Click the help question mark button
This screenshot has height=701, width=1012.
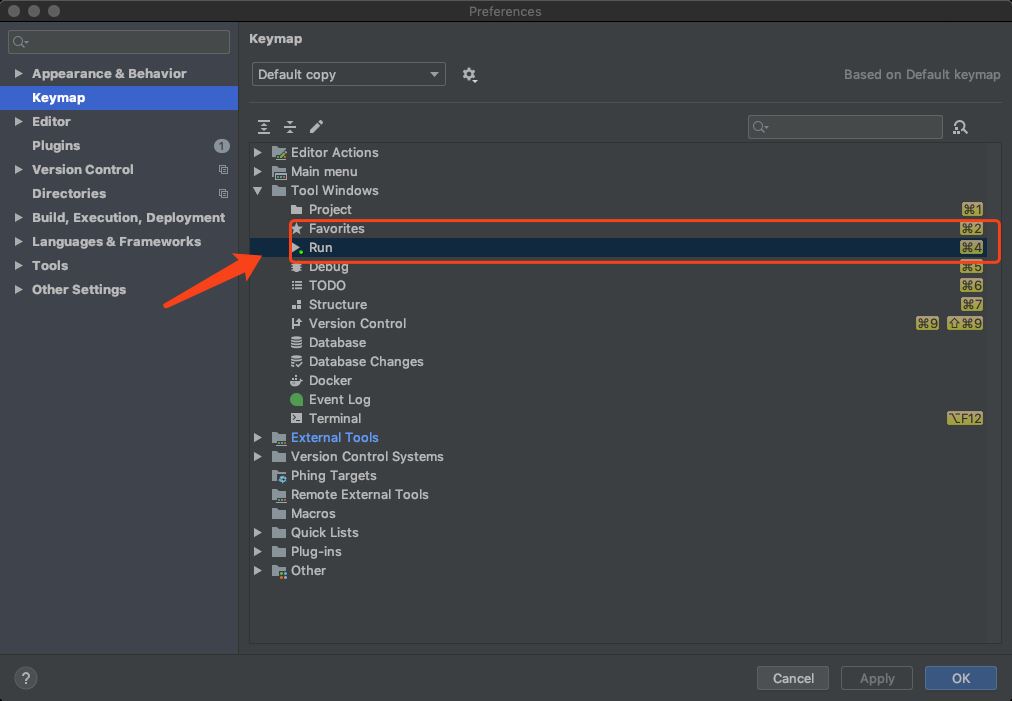[26, 678]
